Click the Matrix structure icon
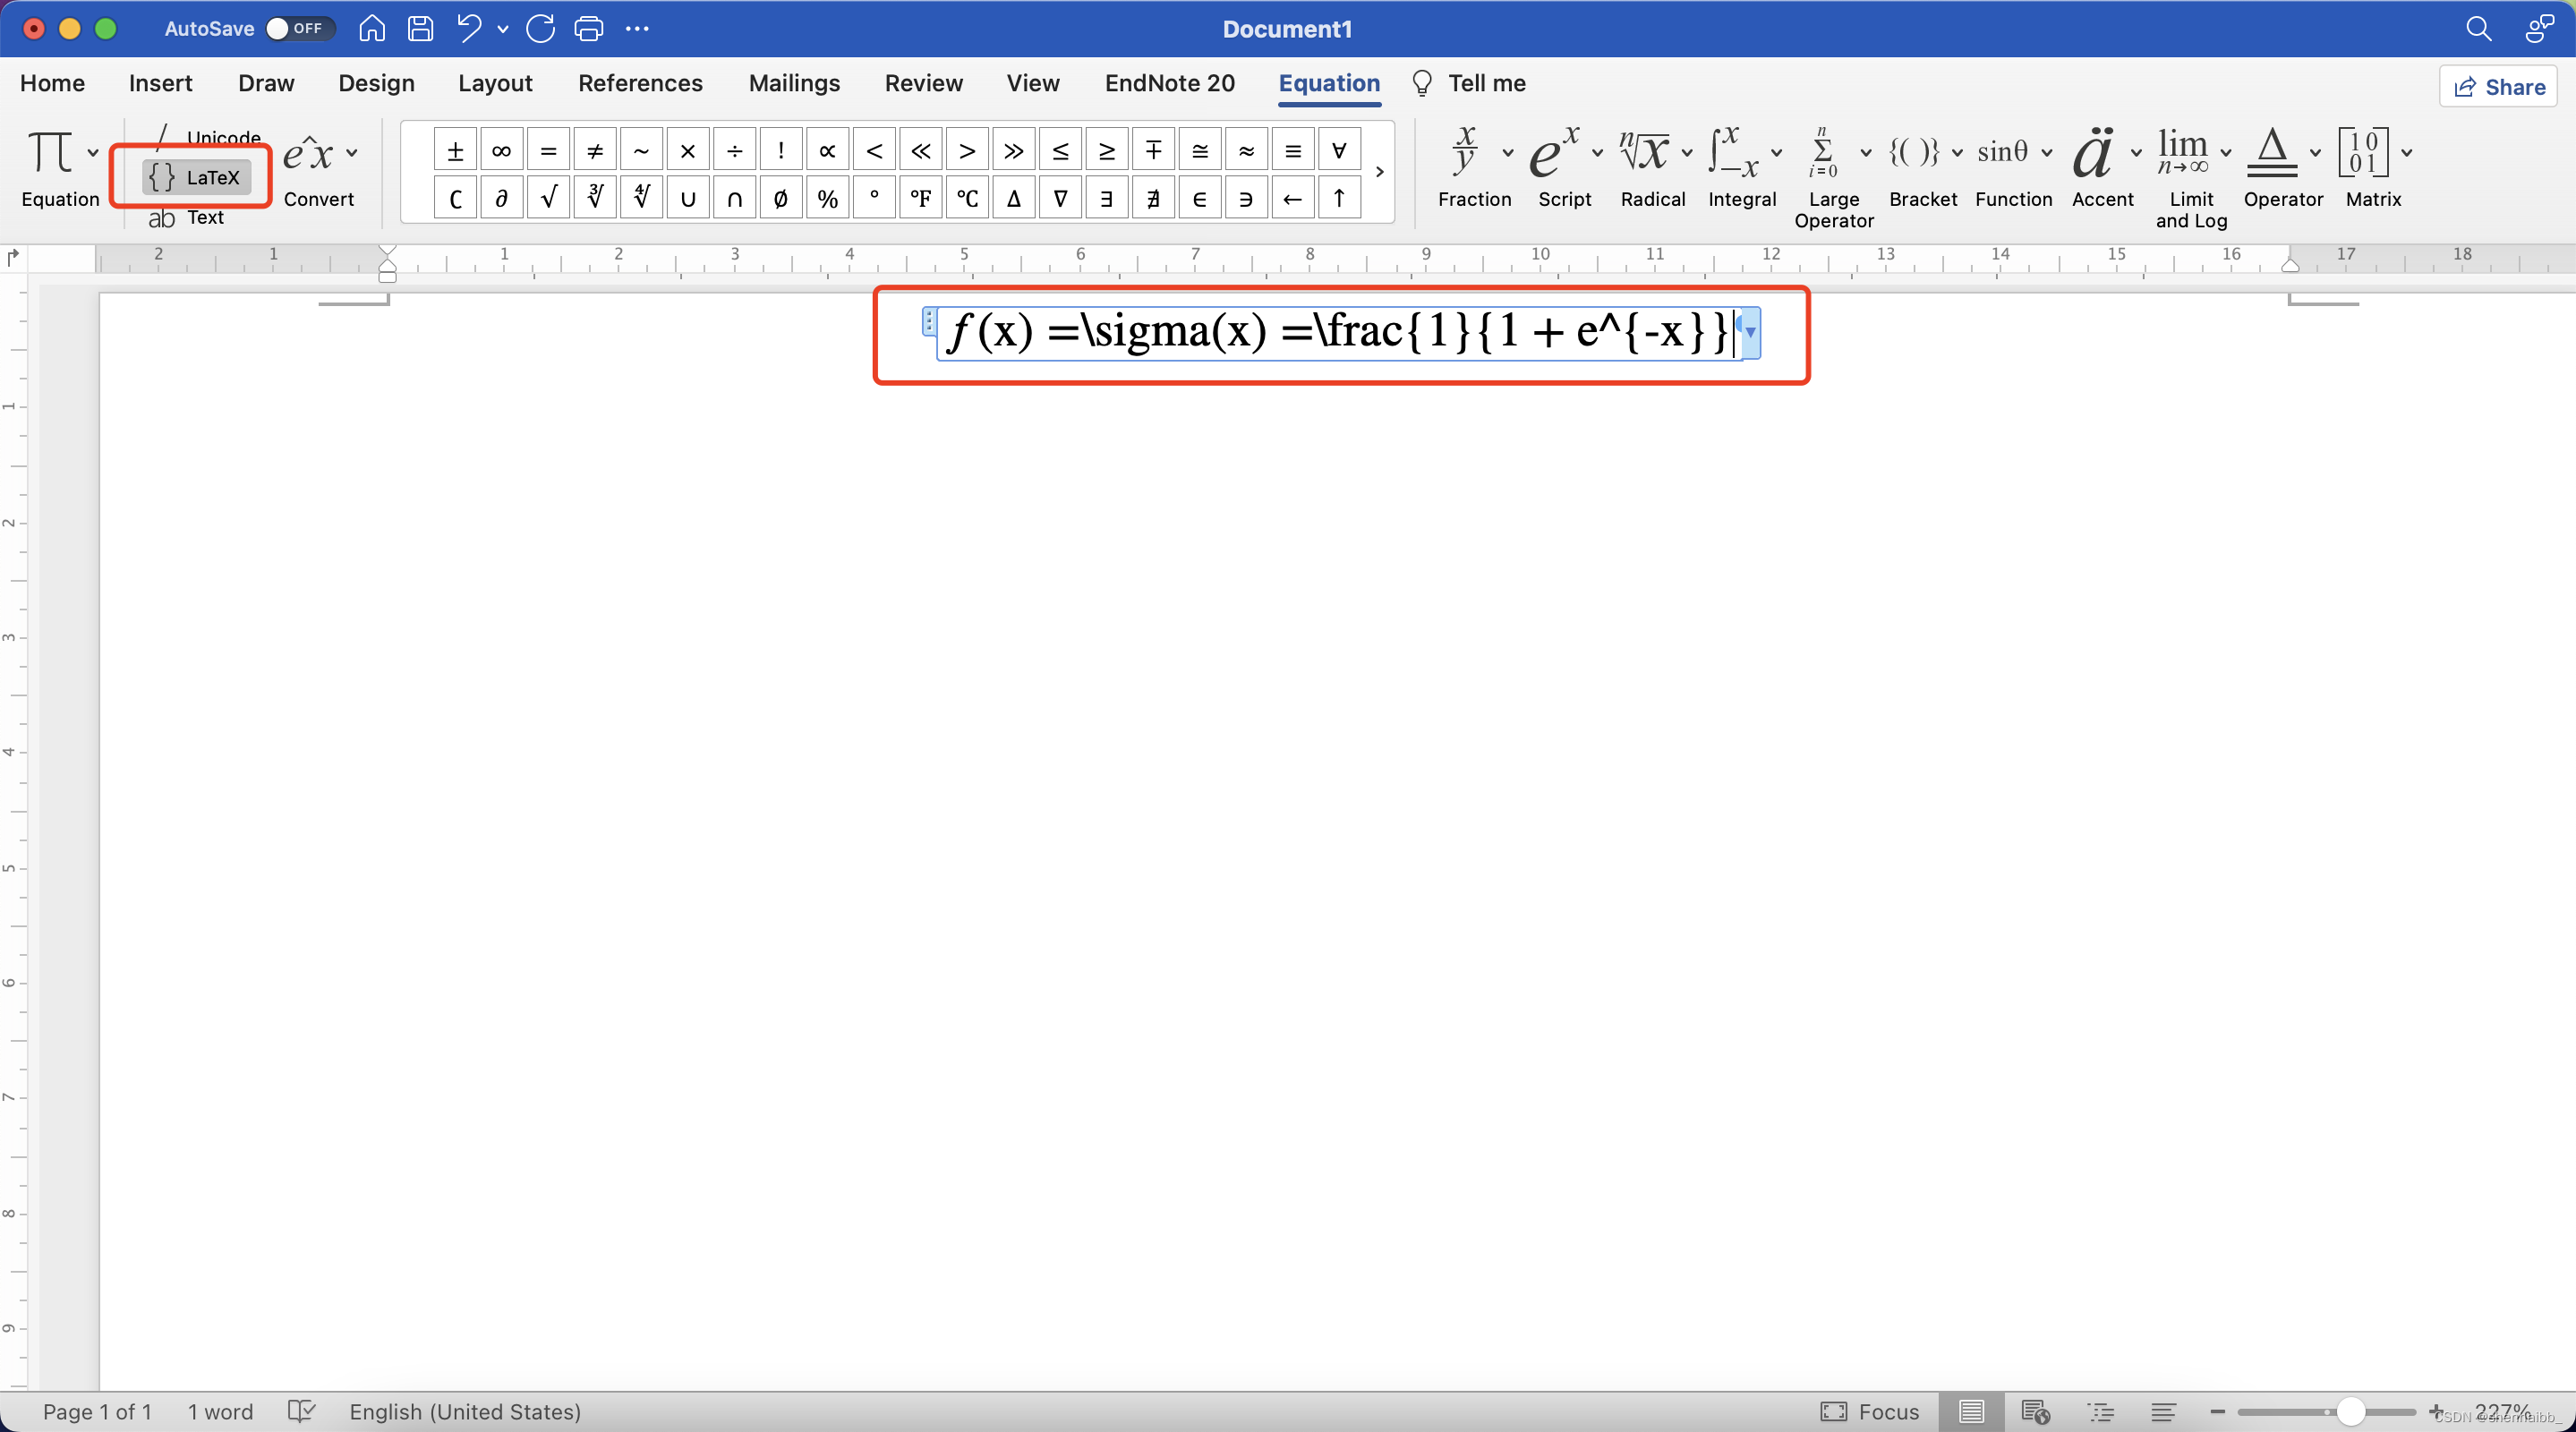 point(2363,152)
